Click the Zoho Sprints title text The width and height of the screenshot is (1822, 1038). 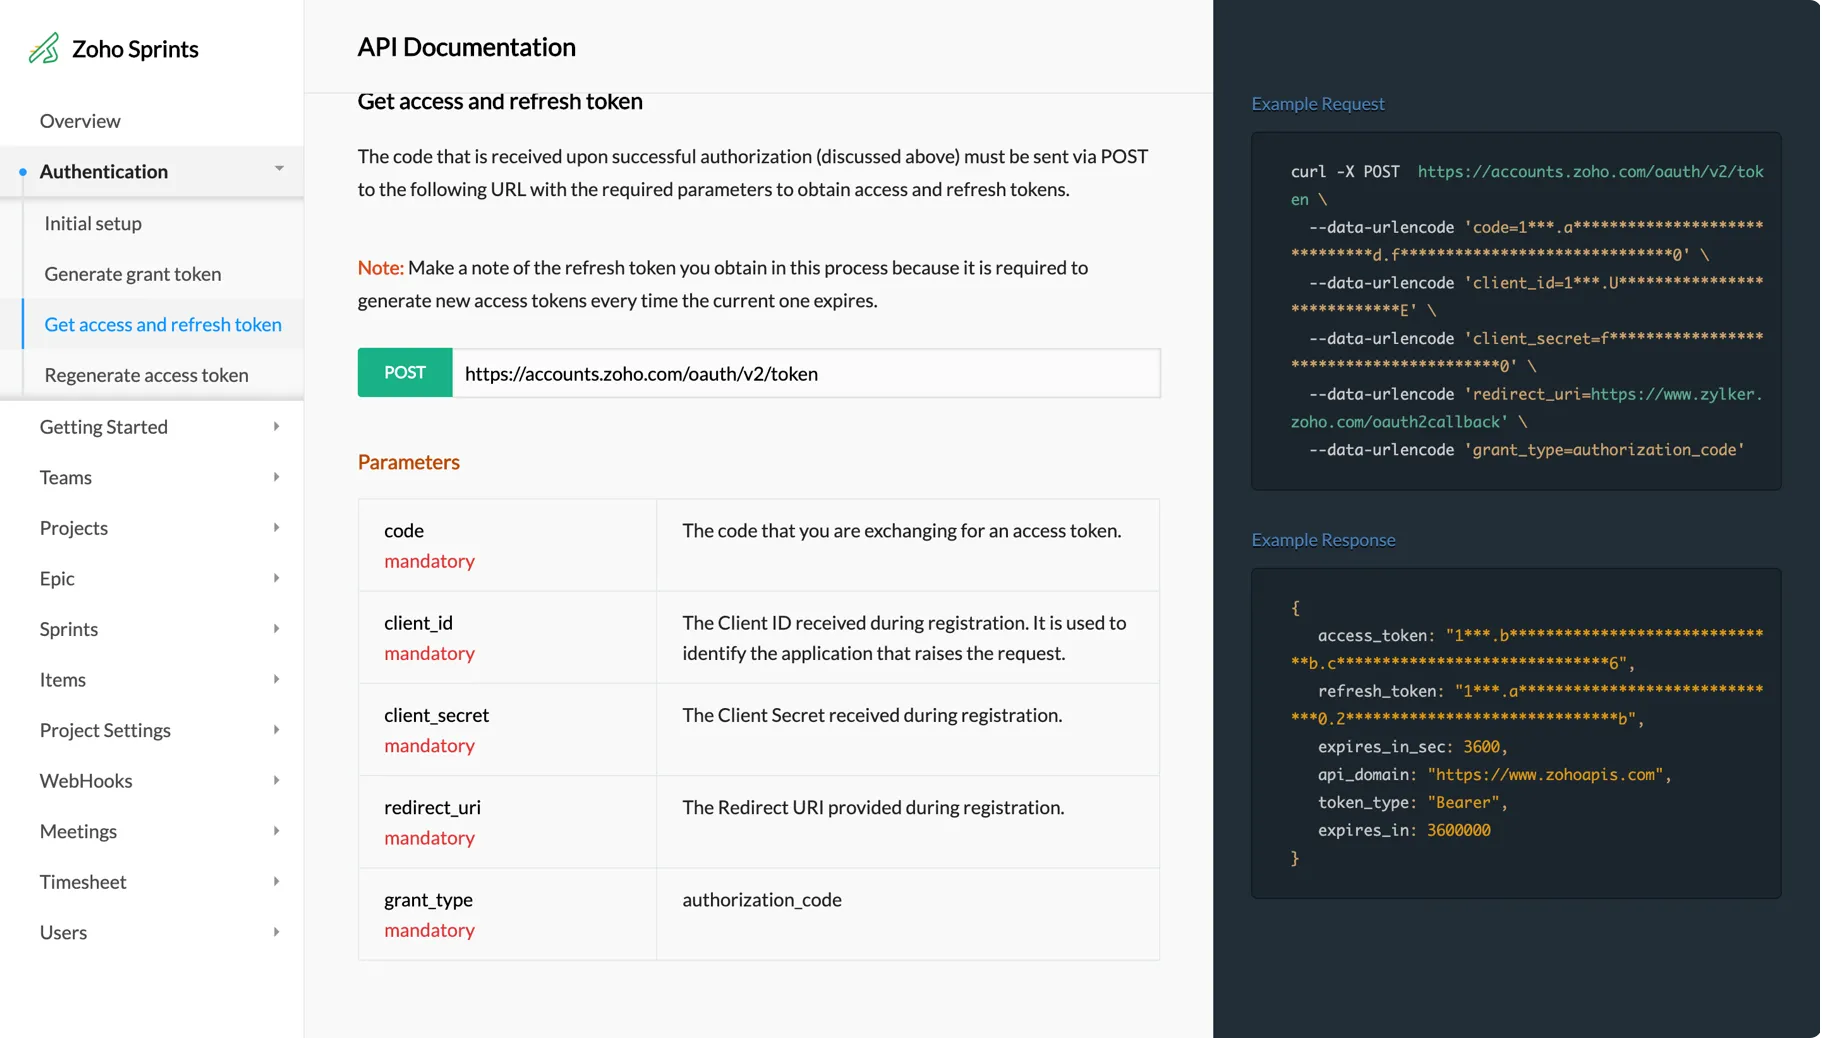coord(135,49)
